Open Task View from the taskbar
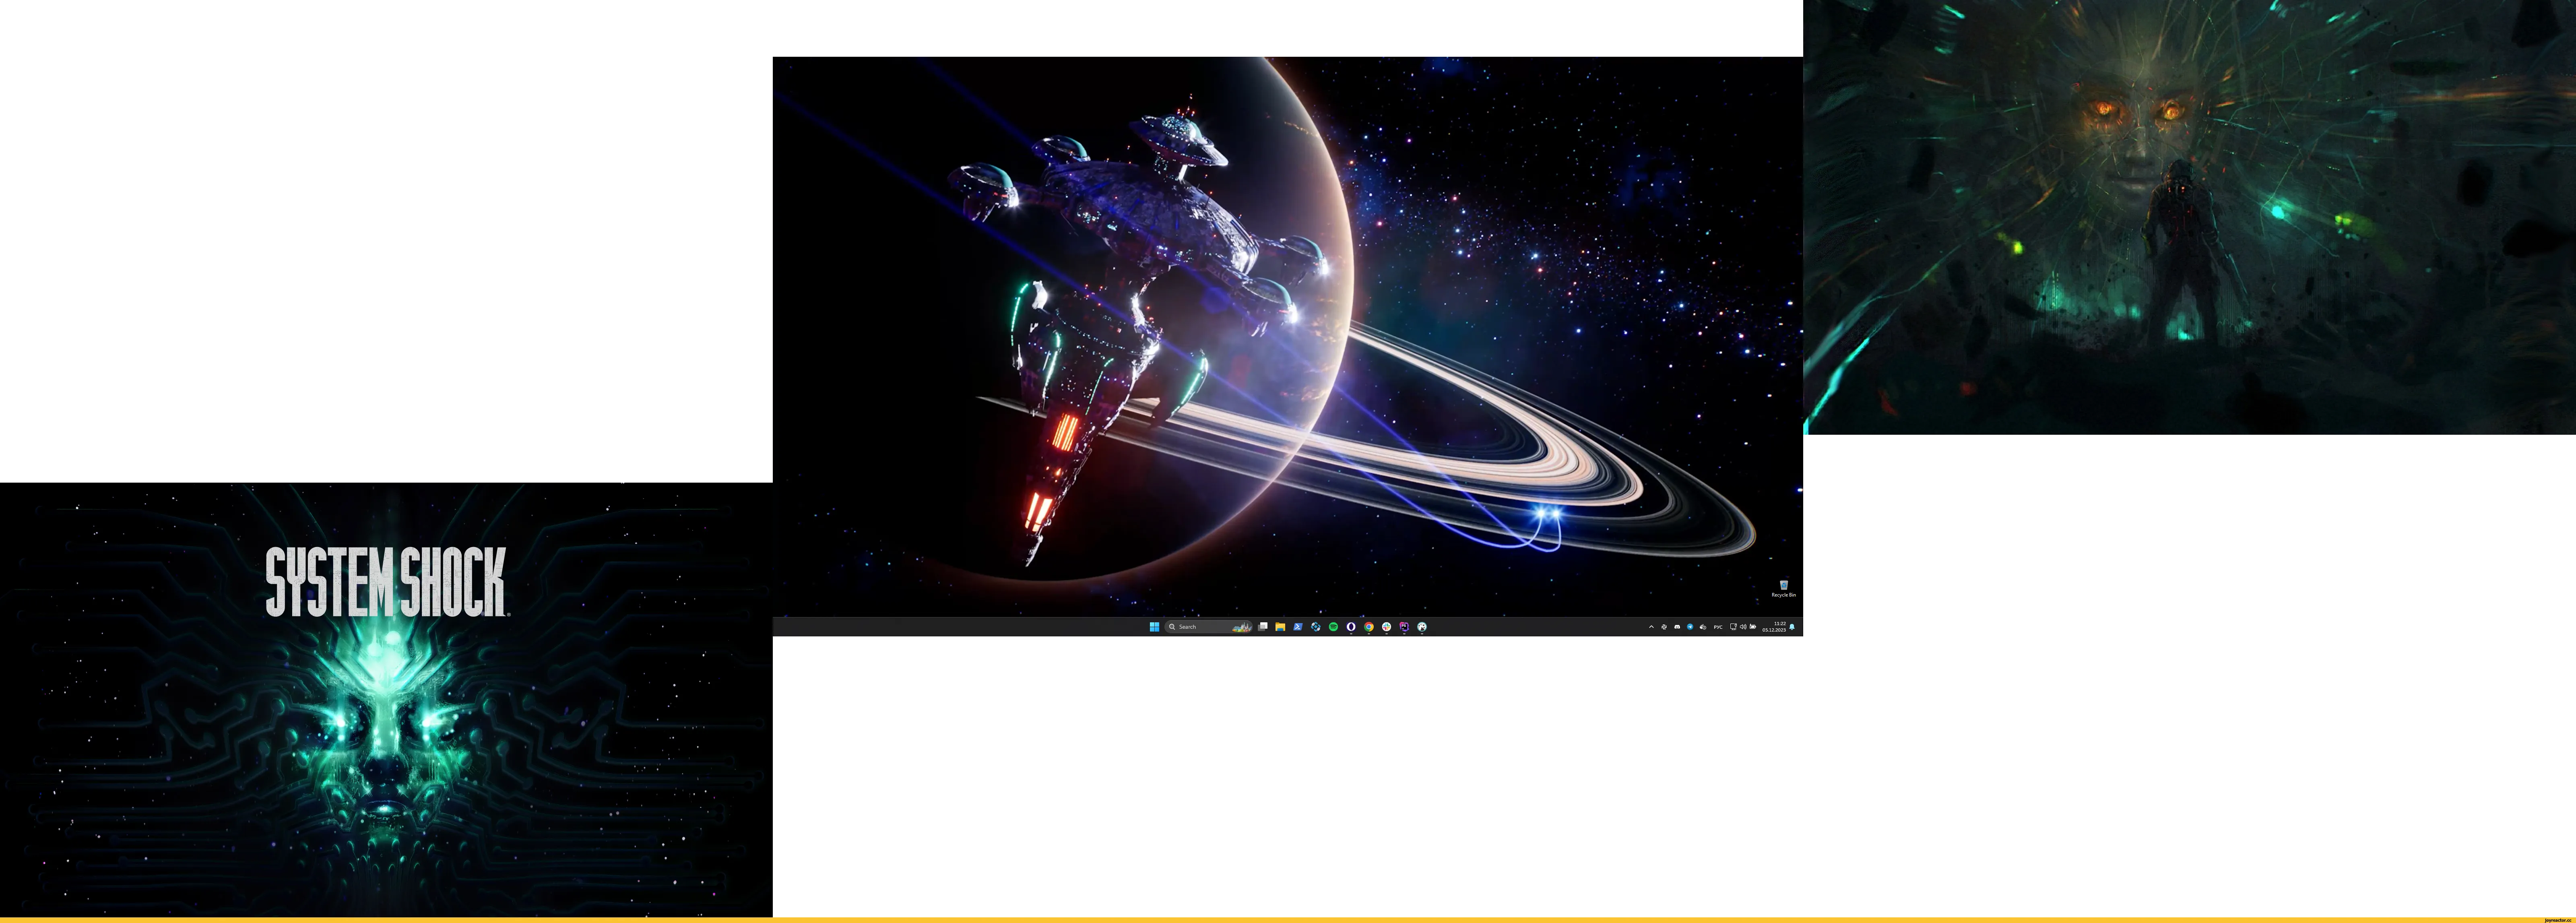This screenshot has width=2576, height=923. [x=1263, y=627]
